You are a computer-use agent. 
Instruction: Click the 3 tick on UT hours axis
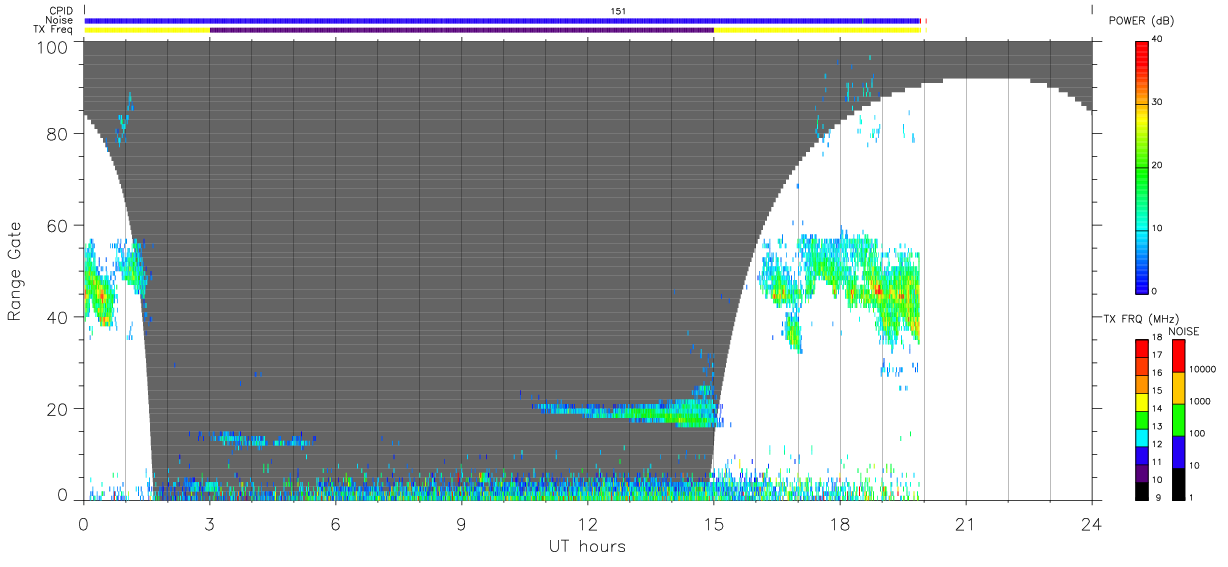(x=209, y=523)
